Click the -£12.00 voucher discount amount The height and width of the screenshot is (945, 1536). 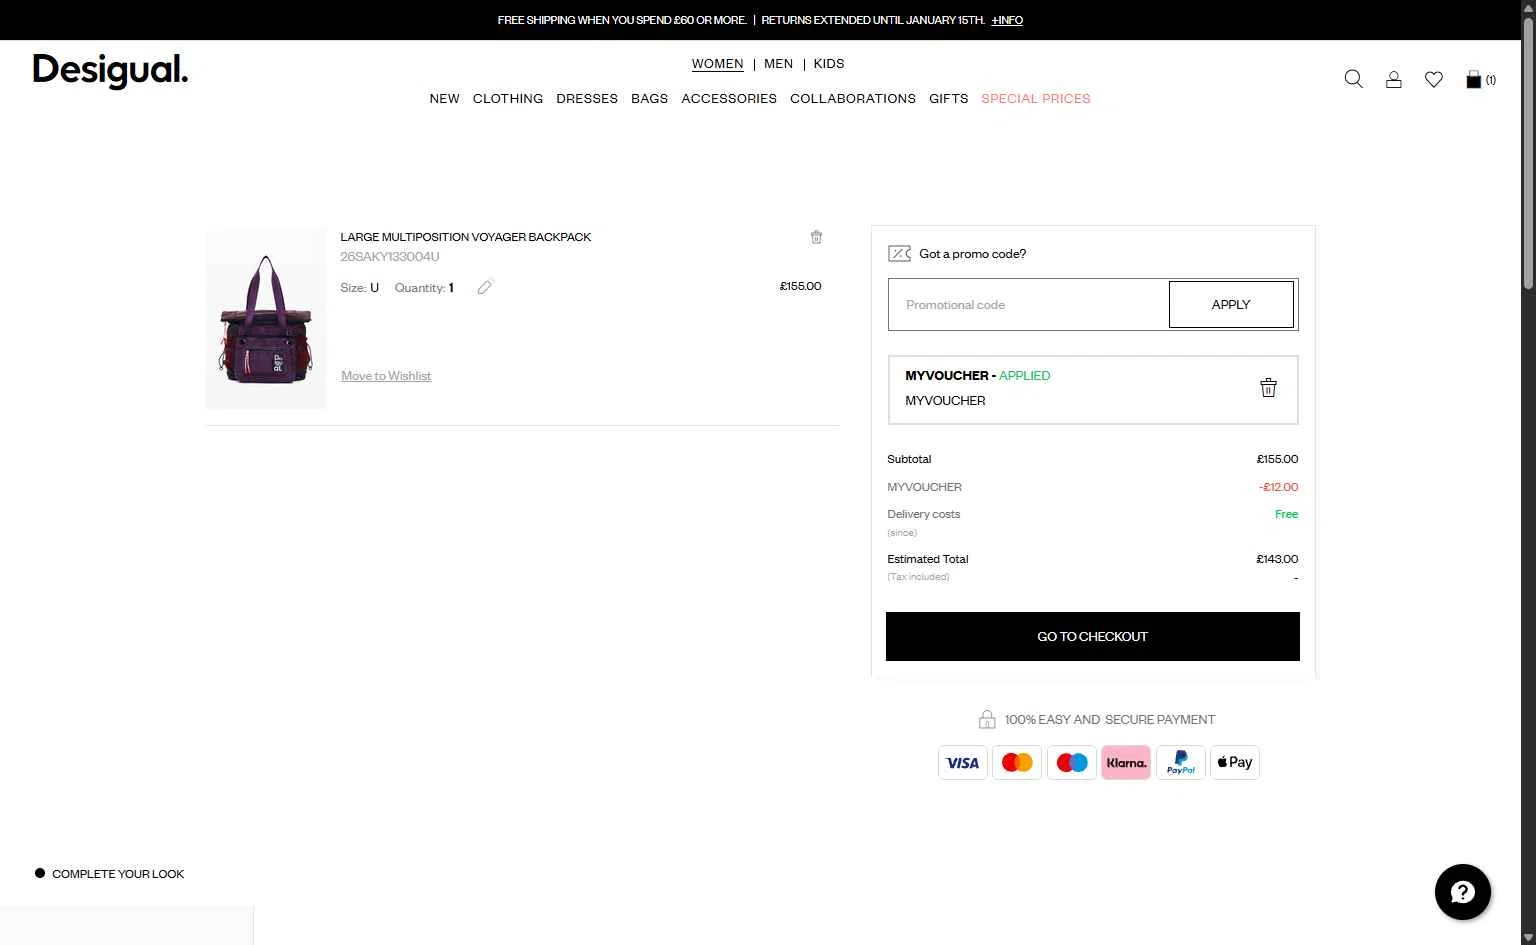(x=1279, y=487)
